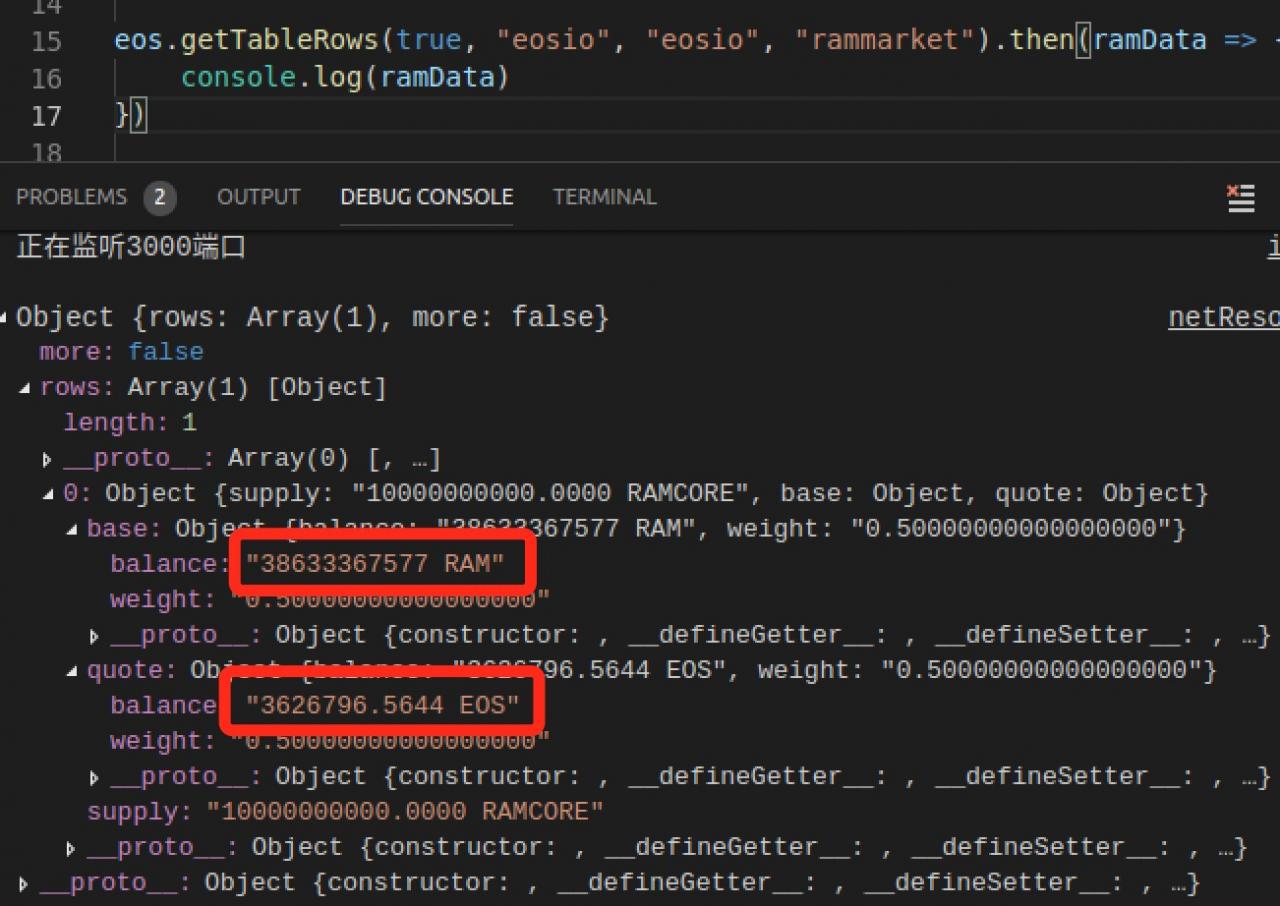The height and width of the screenshot is (906, 1280).
Task: Collapse the base: Object node
Action: coord(71,529)
